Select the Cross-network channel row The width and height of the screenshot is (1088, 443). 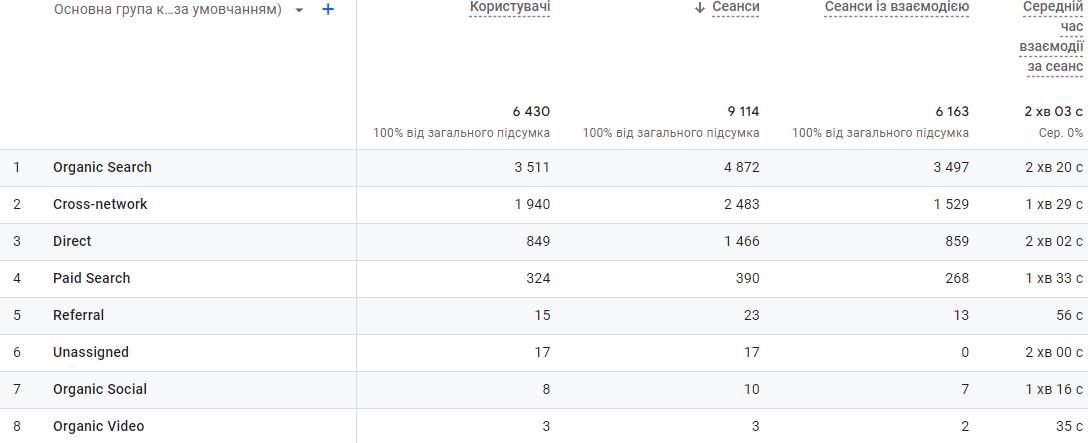(100, 204)
